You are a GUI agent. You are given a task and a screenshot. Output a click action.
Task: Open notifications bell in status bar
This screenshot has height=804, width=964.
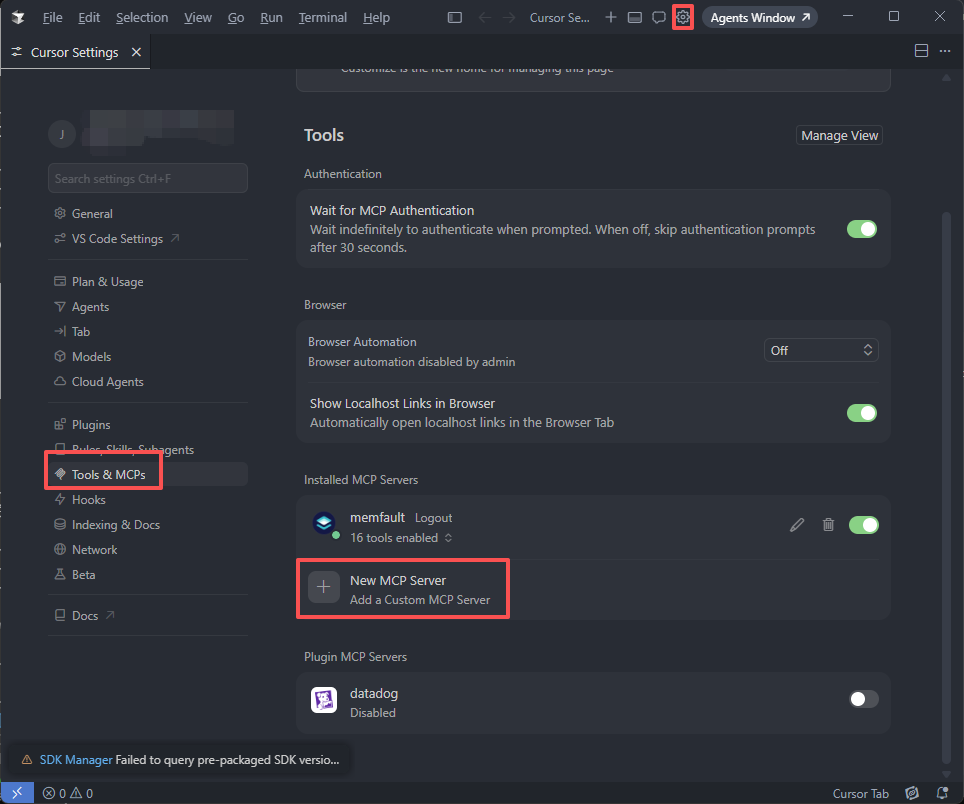942,794
